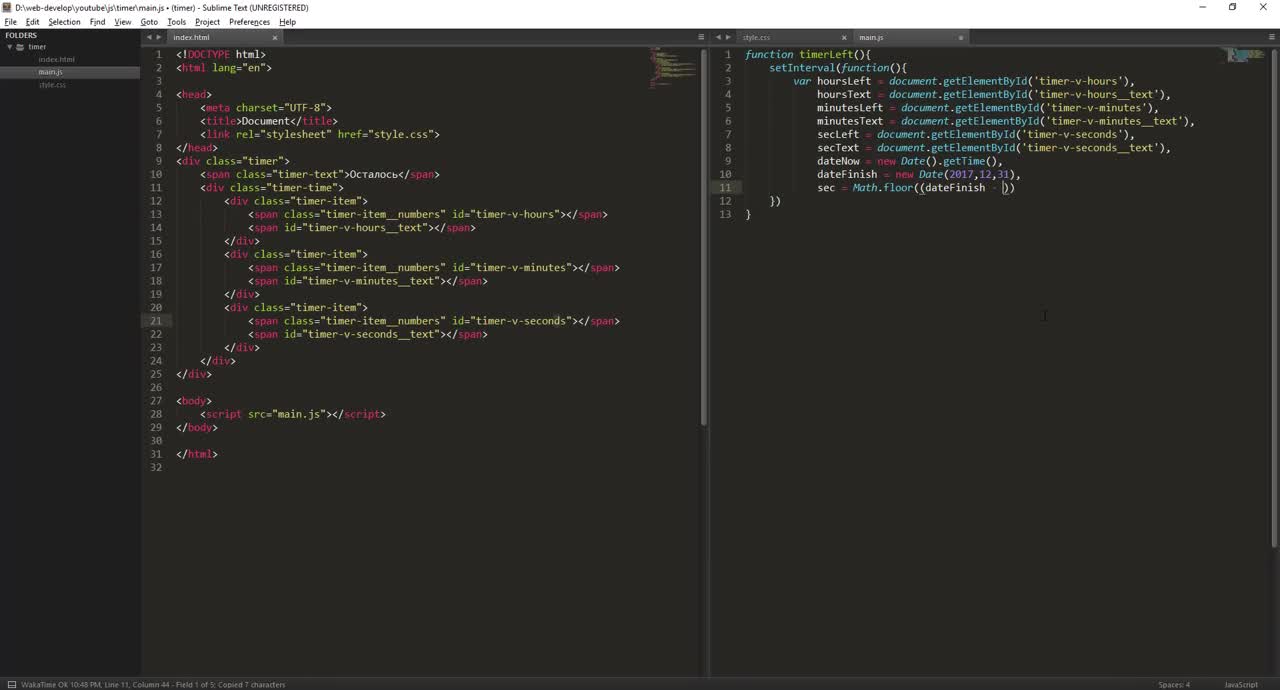Click 2017 year value in Date call
The image size is (1280, 690).
coord(961,175)
